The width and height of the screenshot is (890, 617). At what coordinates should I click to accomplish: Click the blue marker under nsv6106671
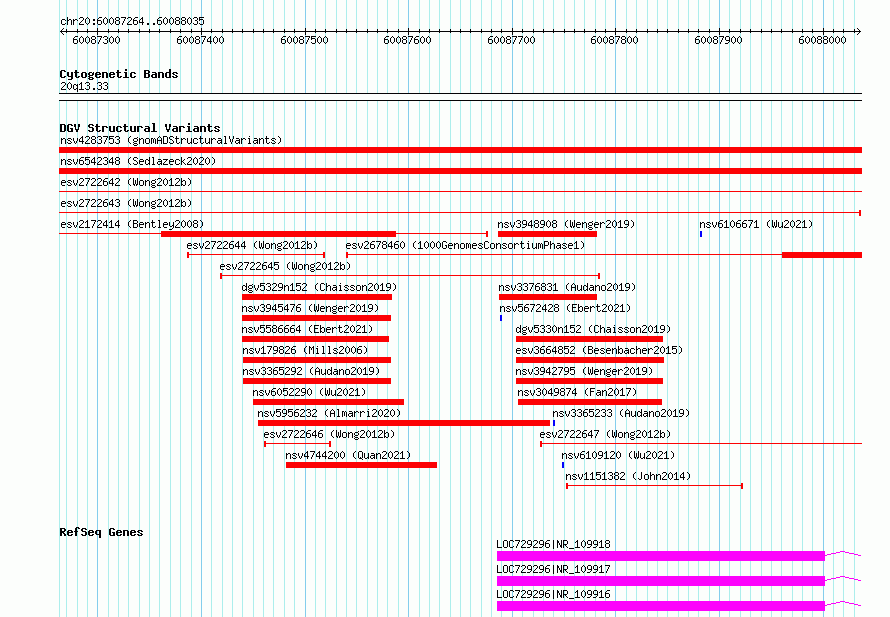[x=701, y=234]
